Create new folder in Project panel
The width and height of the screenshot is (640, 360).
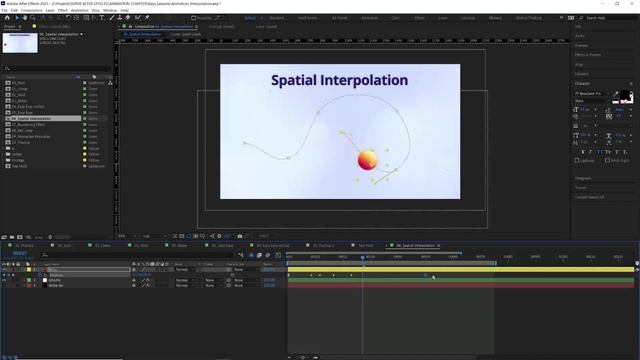point(12,237)
